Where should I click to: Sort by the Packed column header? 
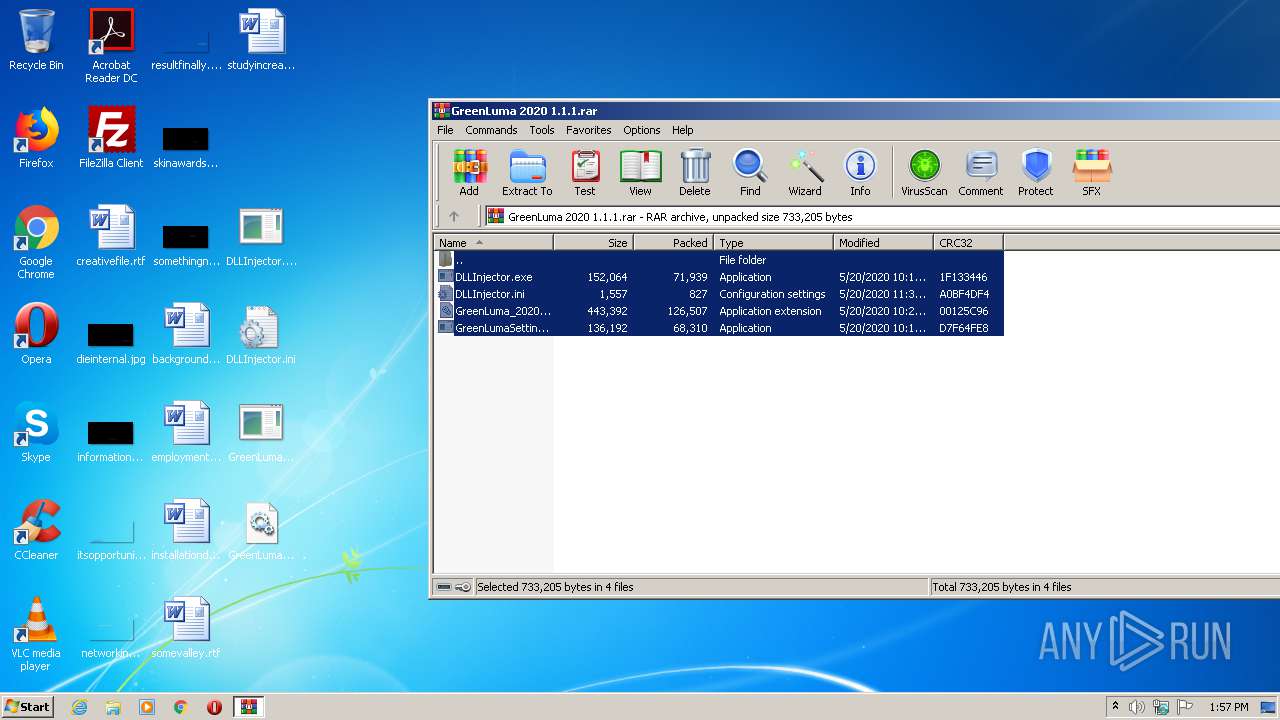click(674, 243)
